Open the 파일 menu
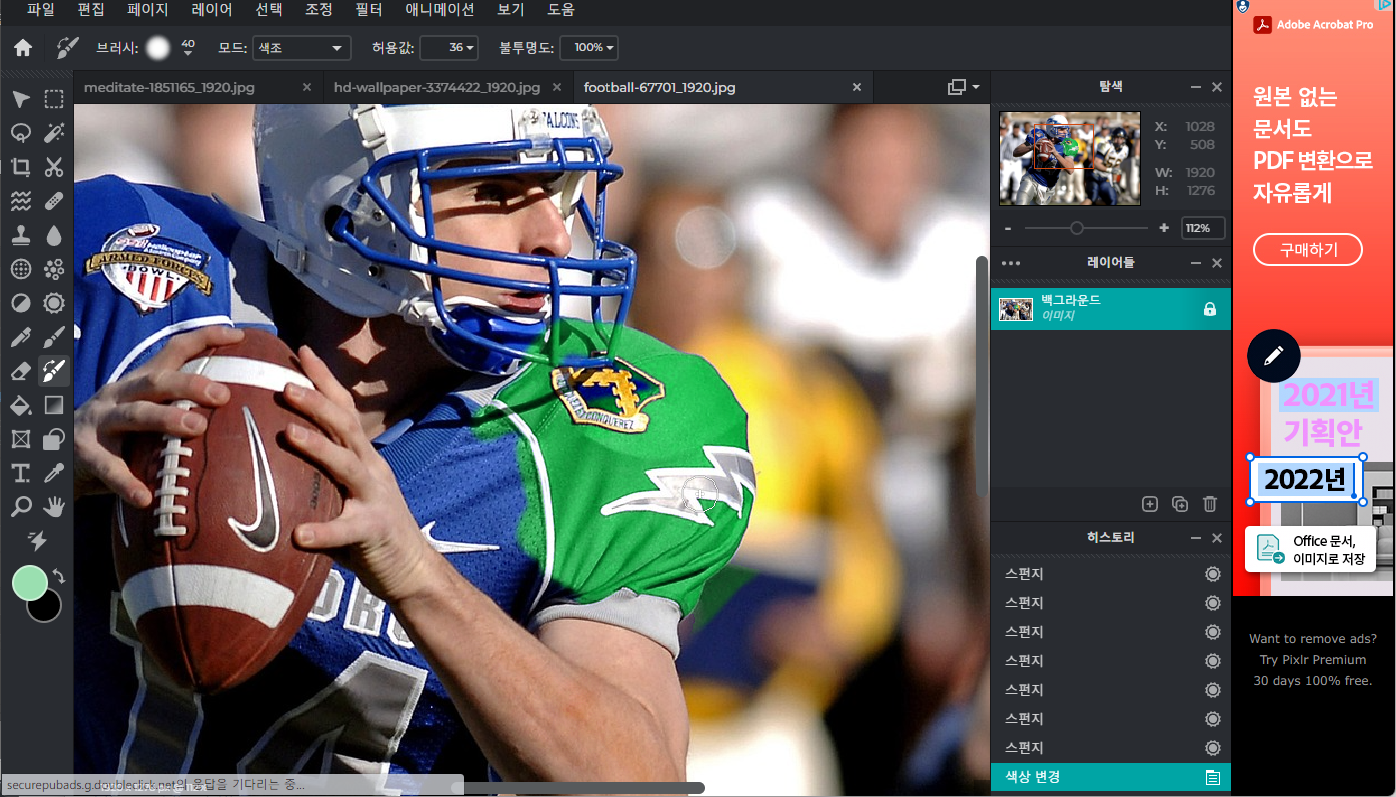This screenshot has height=797, width=1396. (41, 10)
